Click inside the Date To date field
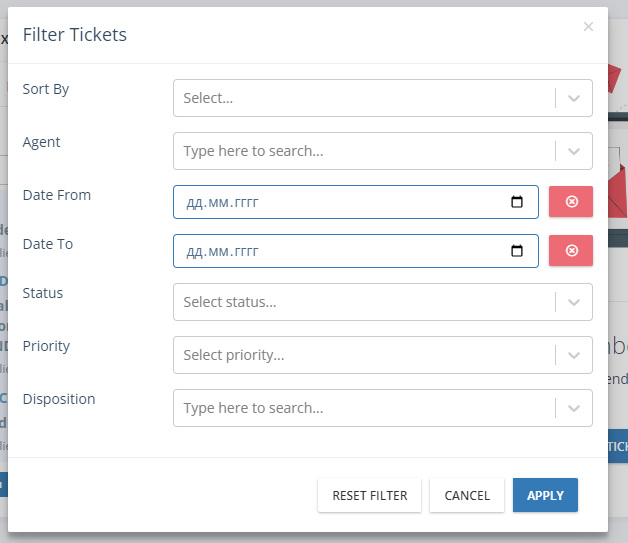Viewport: 628px width, 543px height. tap(356, 251)
